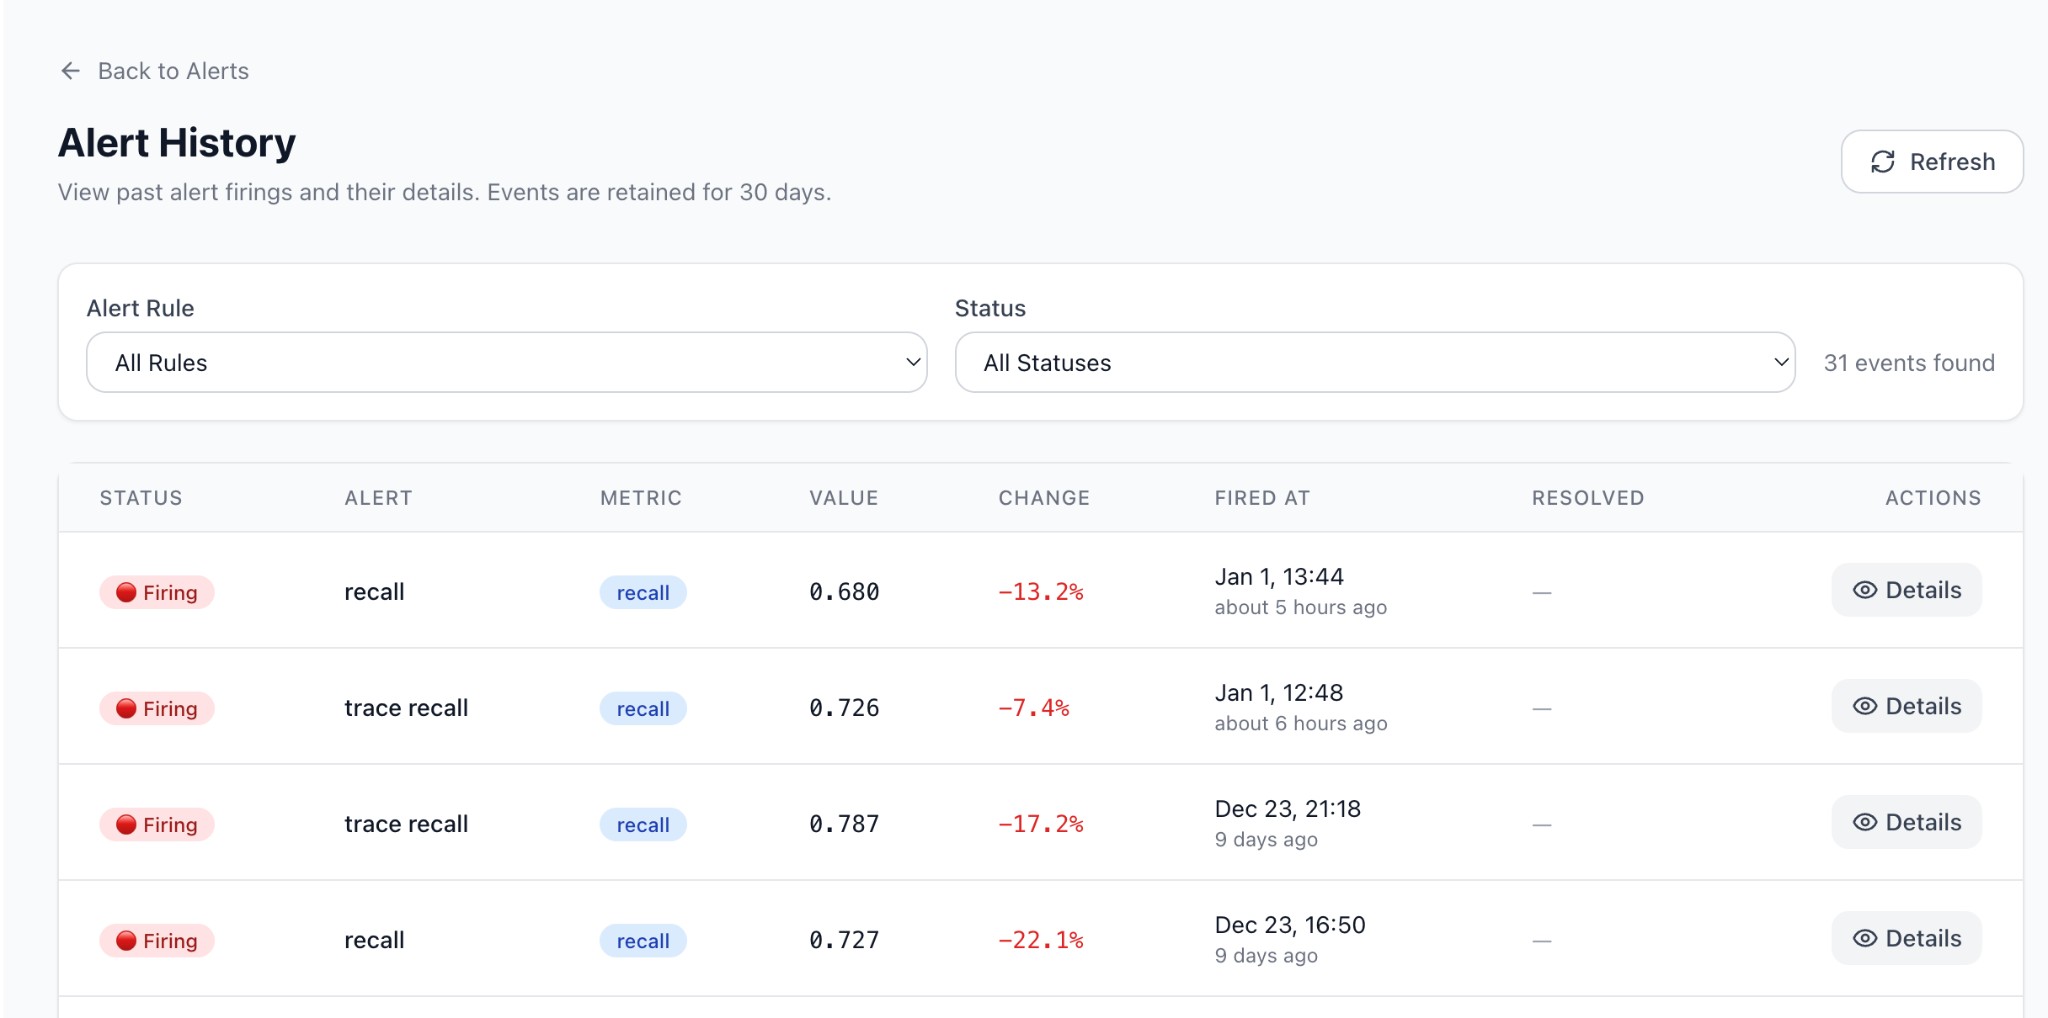Click the recall badge on the Dec 23 row
2048x1018 pixels.
click(x=643, y=824)
